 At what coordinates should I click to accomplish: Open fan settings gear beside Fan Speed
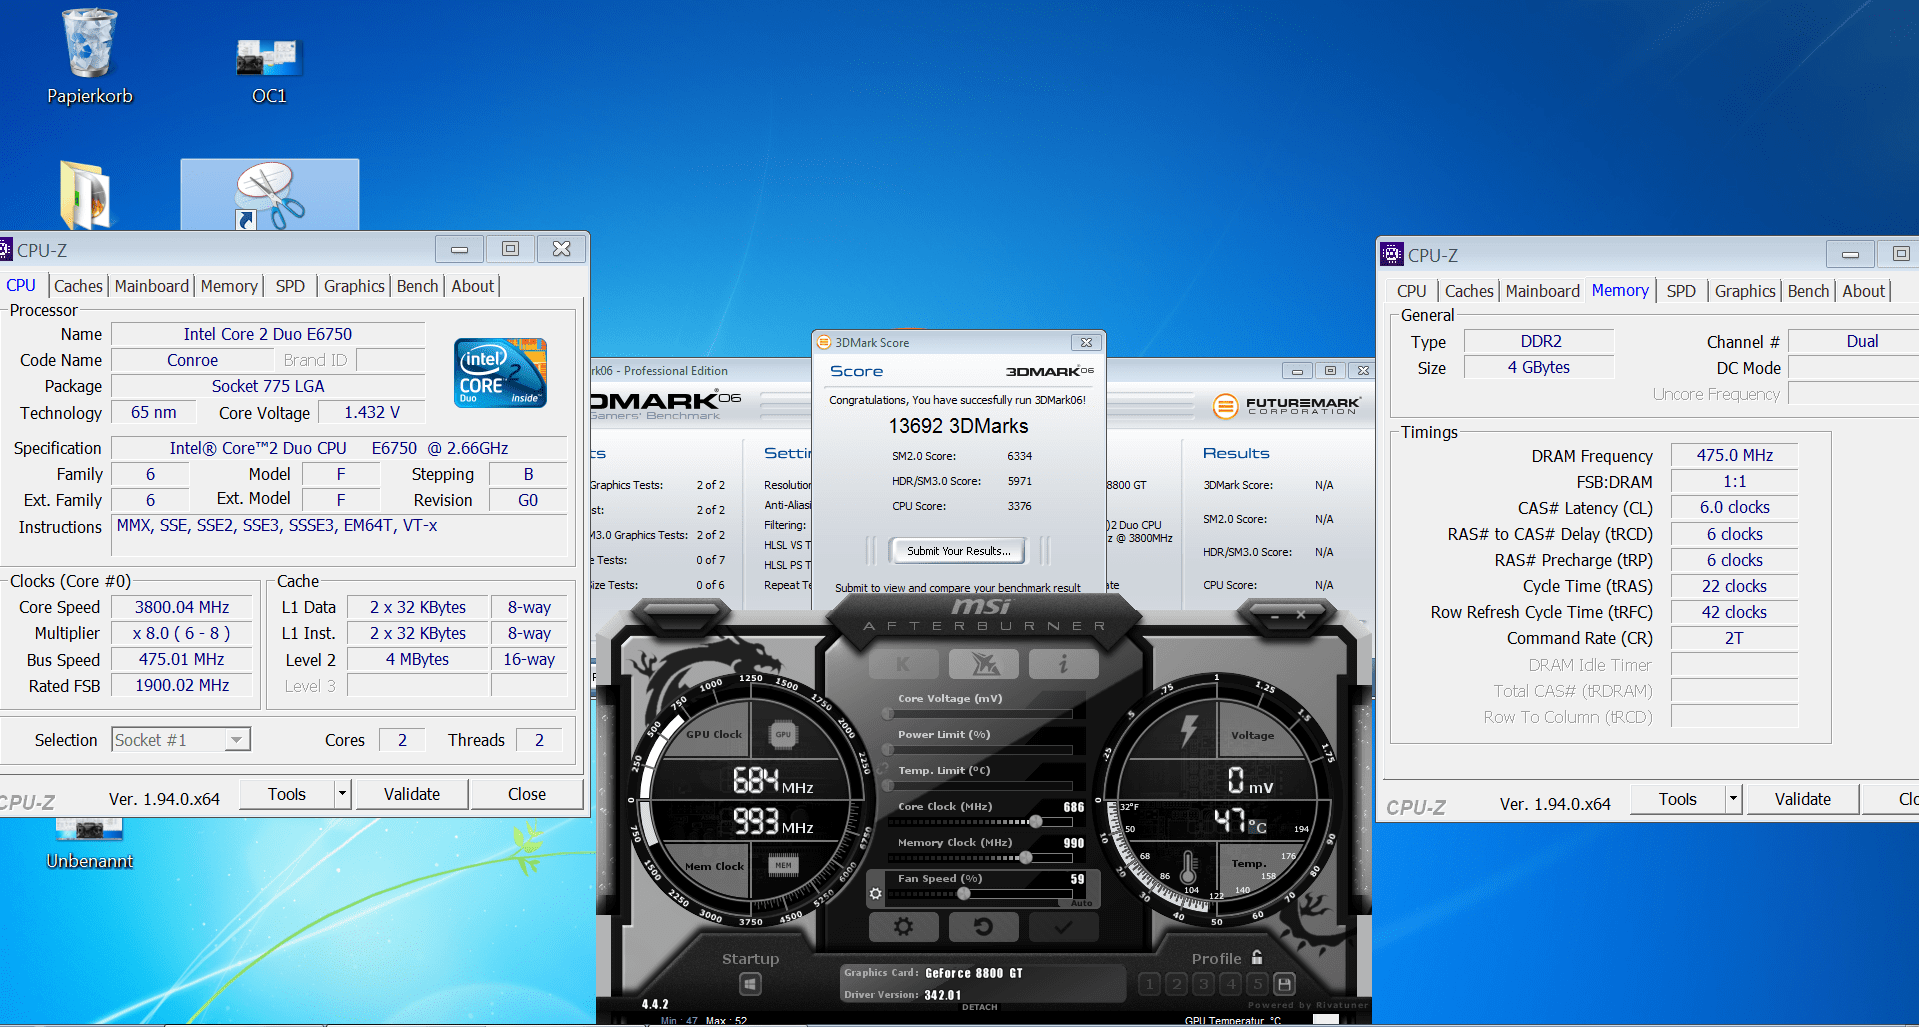point(876,893)
